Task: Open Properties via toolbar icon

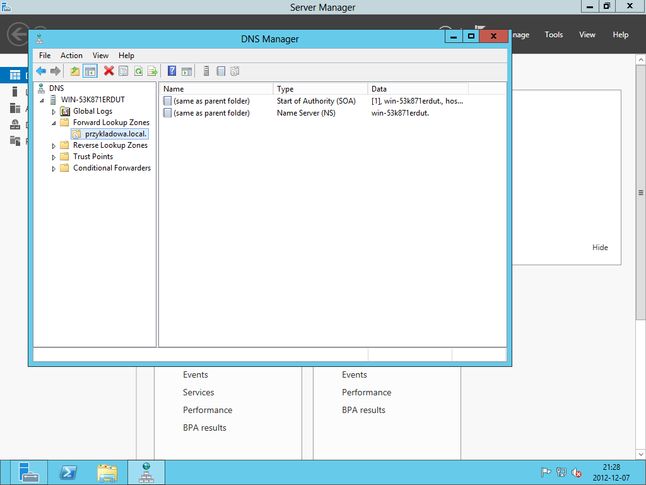Action: [123, 71]
